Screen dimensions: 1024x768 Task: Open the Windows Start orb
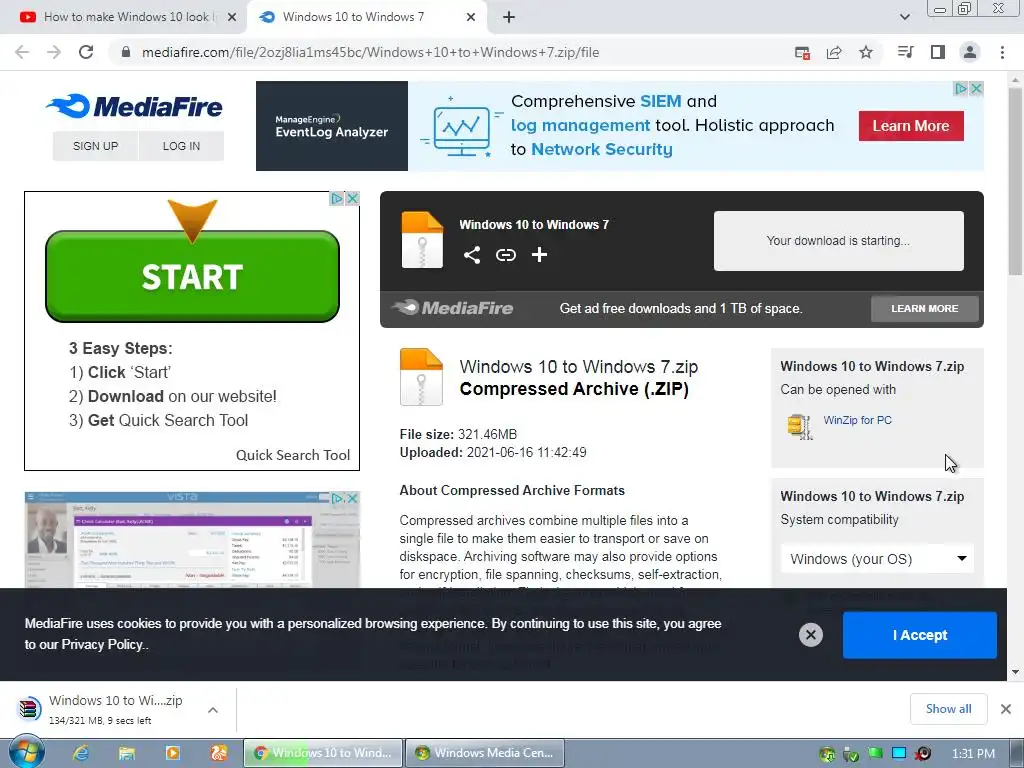coord(27,753)
